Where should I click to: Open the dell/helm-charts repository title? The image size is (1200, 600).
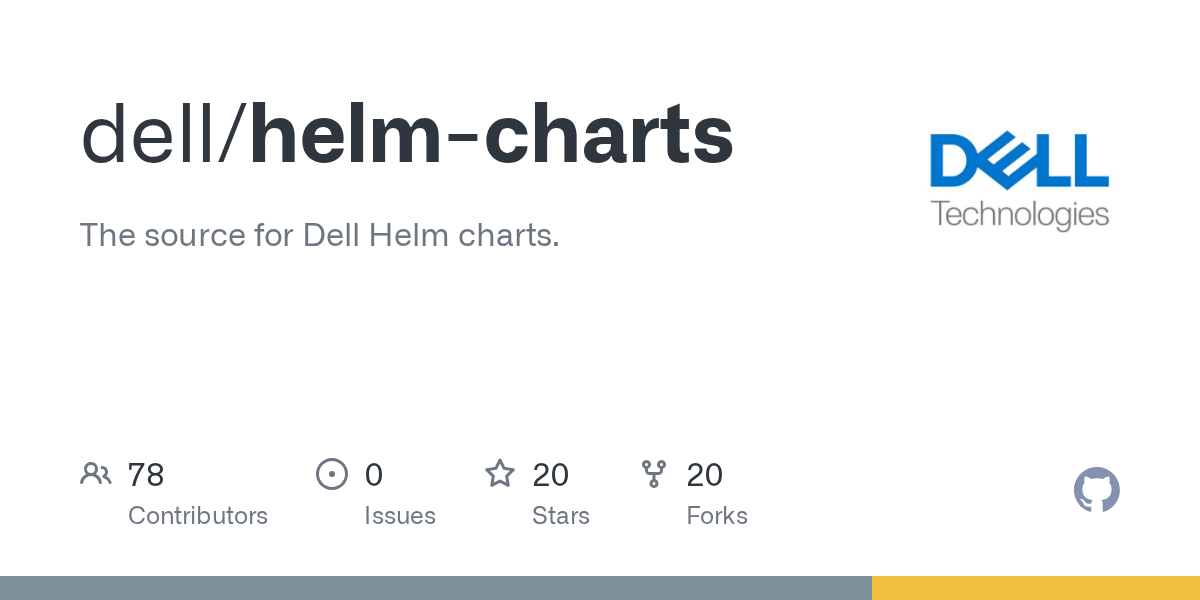[x=407, y=136]
